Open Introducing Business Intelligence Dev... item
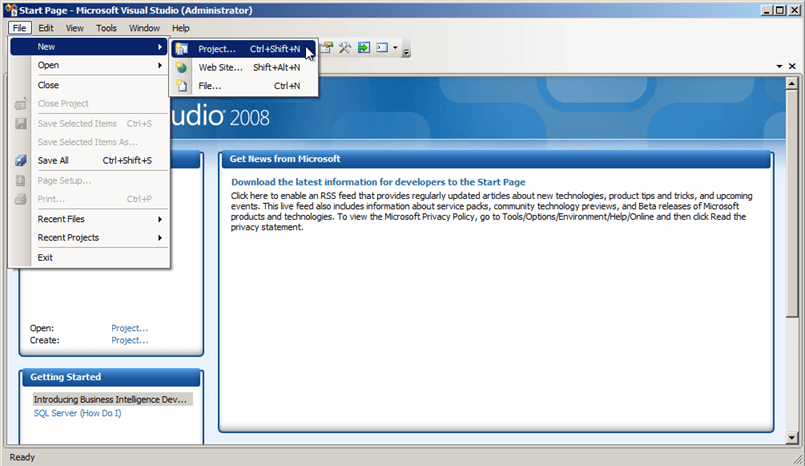 point(112,399)
